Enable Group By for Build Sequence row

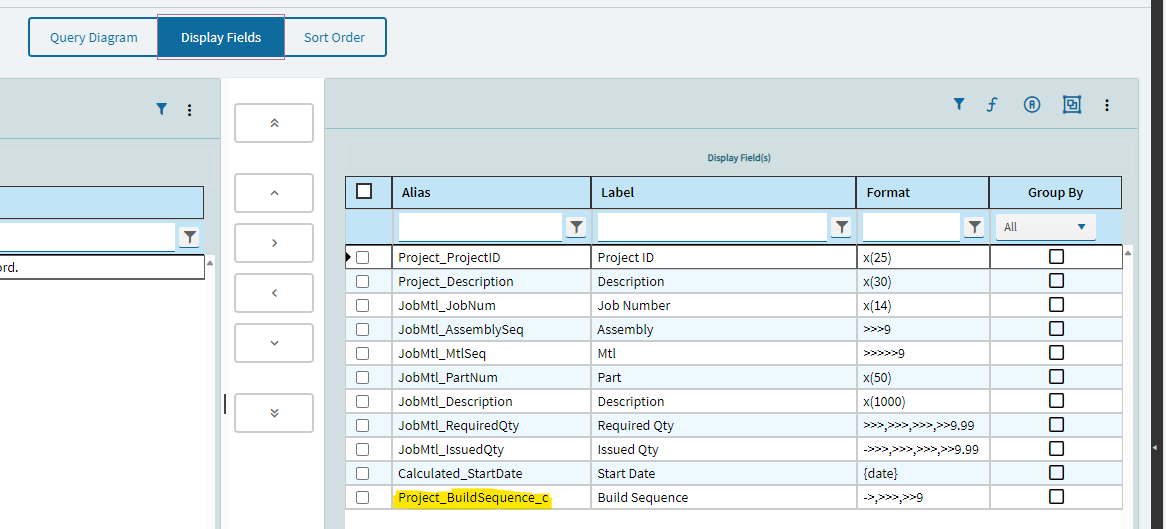coord(1056,496)
